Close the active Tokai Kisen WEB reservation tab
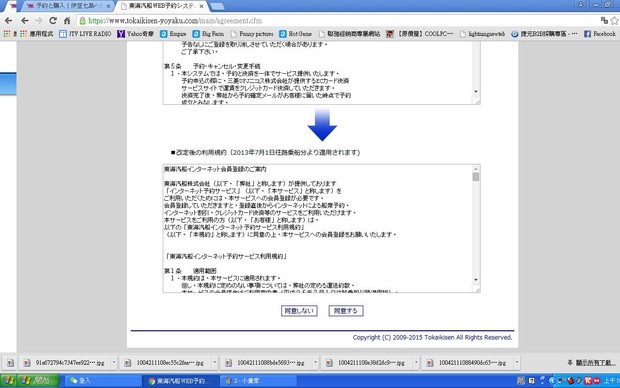620x388 pixels. tap(202, 6)
